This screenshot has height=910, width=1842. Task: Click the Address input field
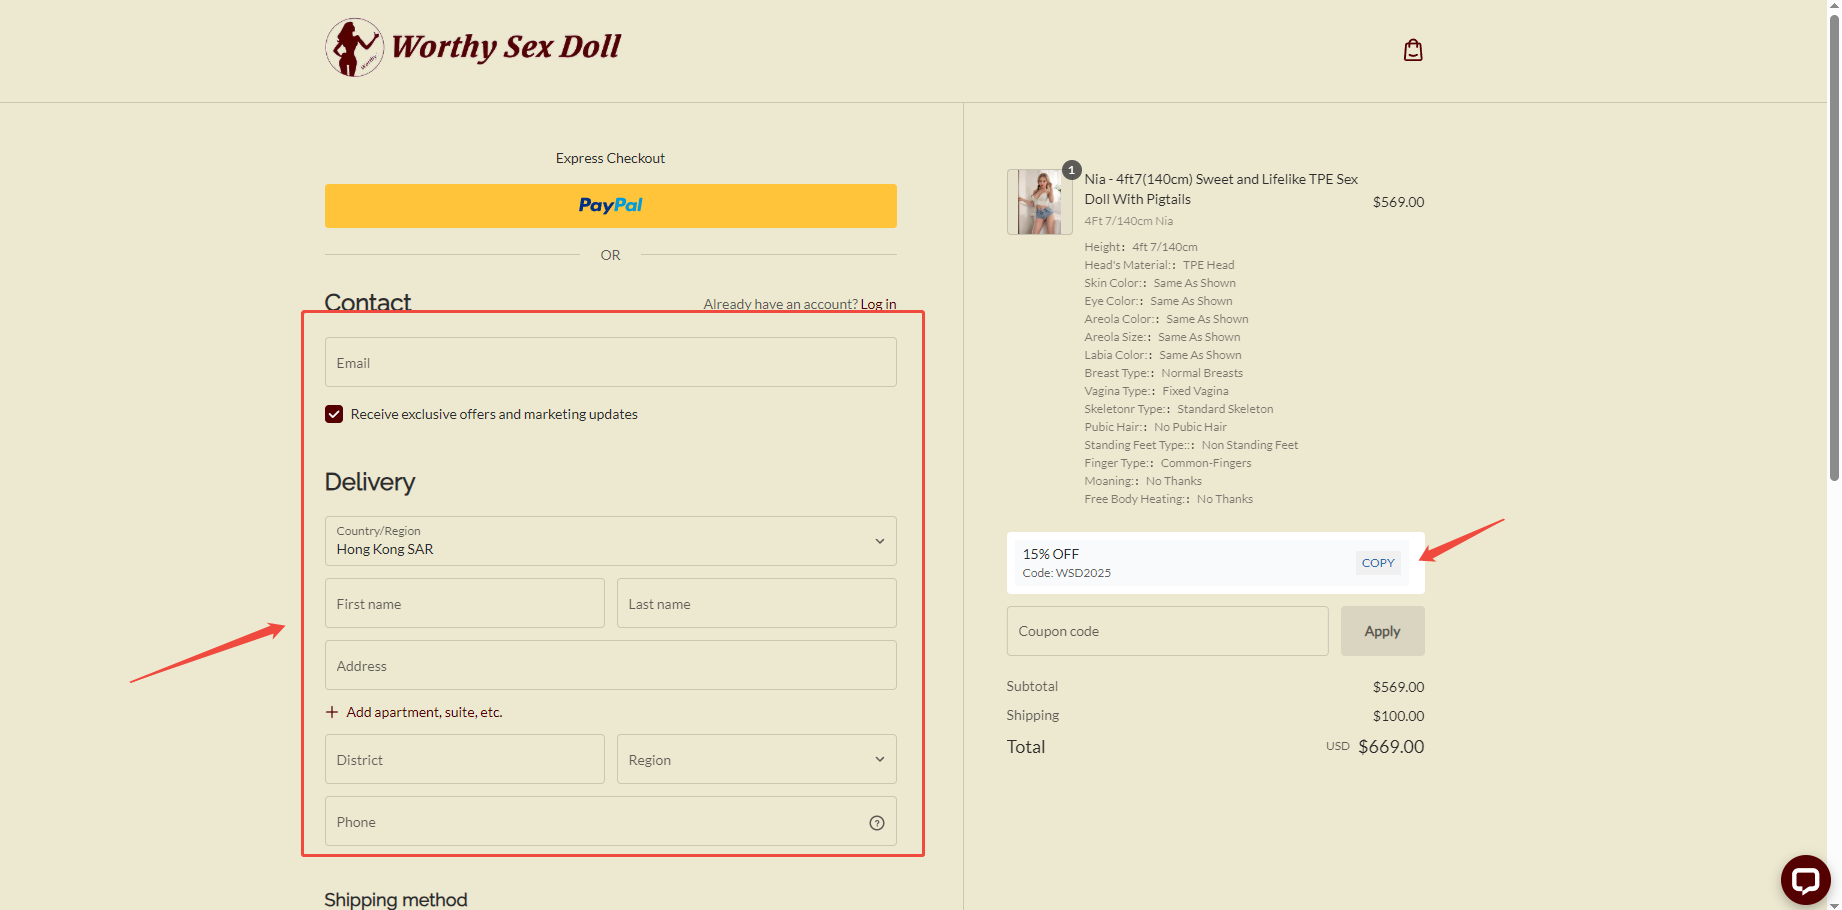[610, 665]
